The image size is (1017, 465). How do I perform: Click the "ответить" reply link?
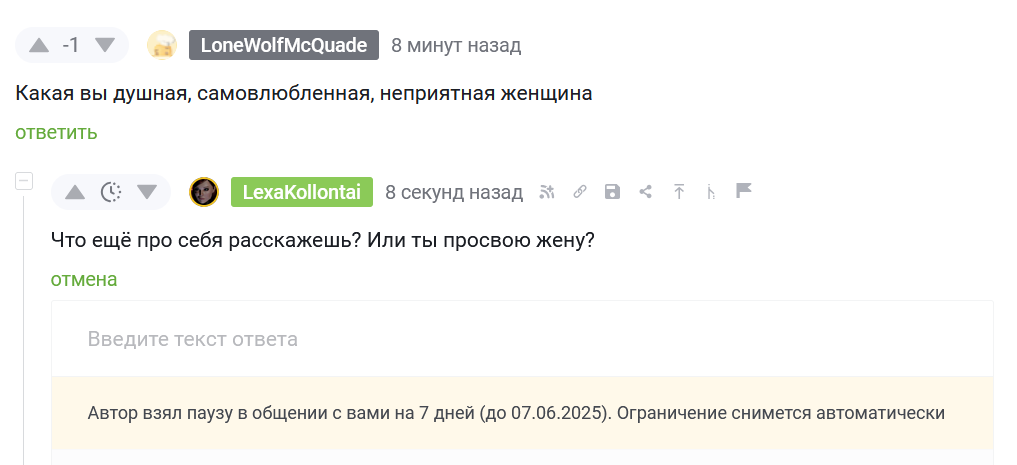tap(56, 132)
